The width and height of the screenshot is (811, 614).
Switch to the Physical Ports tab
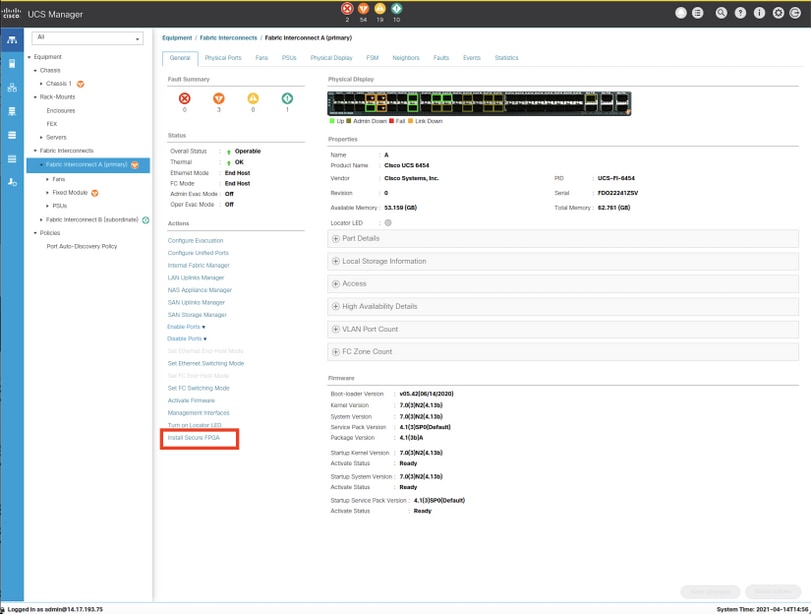223,58
